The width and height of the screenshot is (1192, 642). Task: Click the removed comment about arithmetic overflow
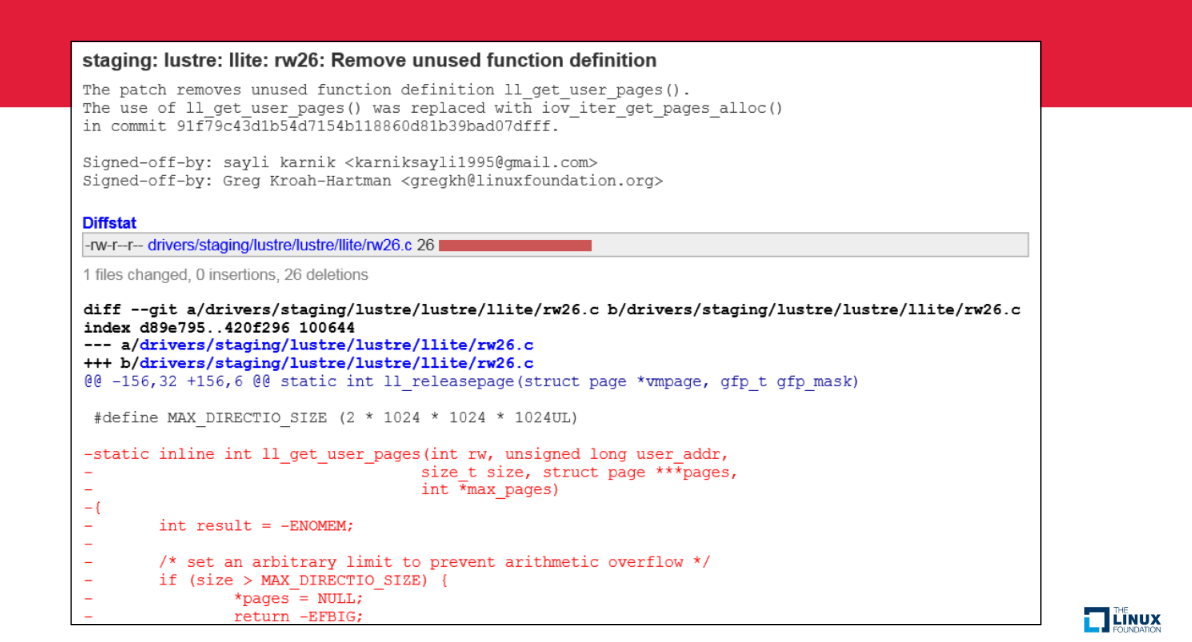(397, 562)
